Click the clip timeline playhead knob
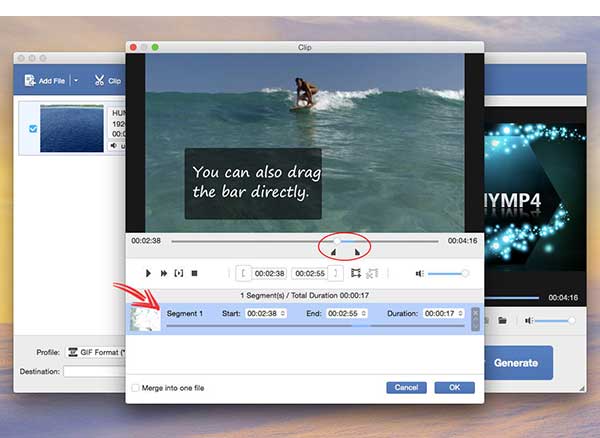The image size is (600, 438). click(337, 241)
